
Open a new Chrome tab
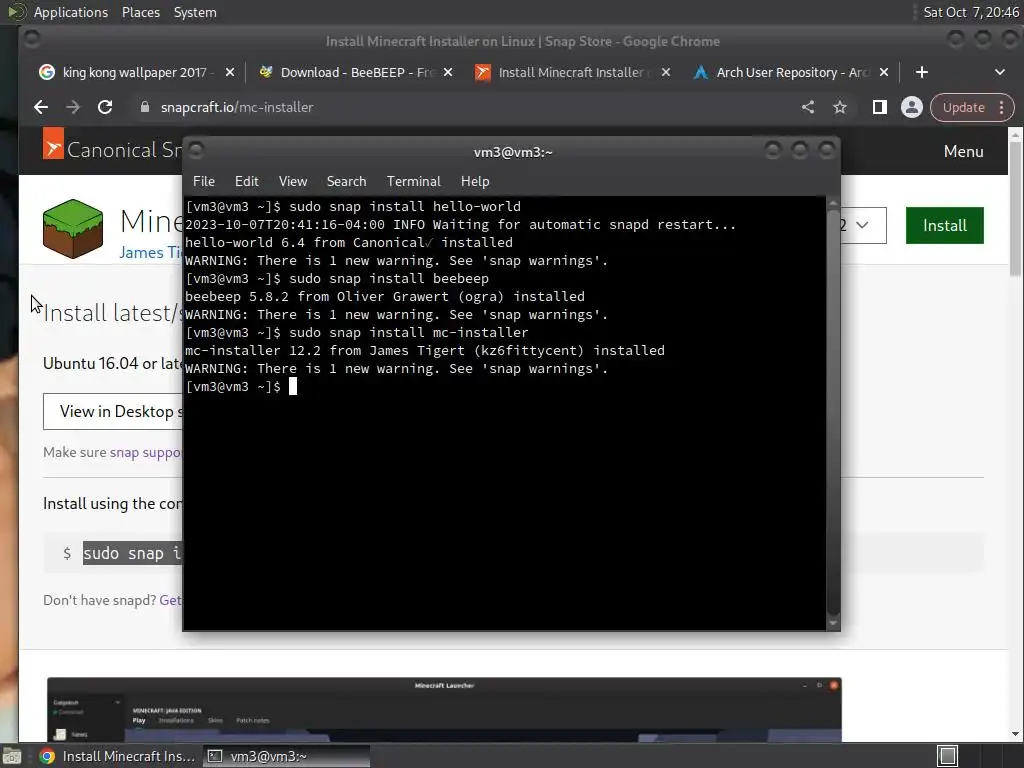click(921, 72)
